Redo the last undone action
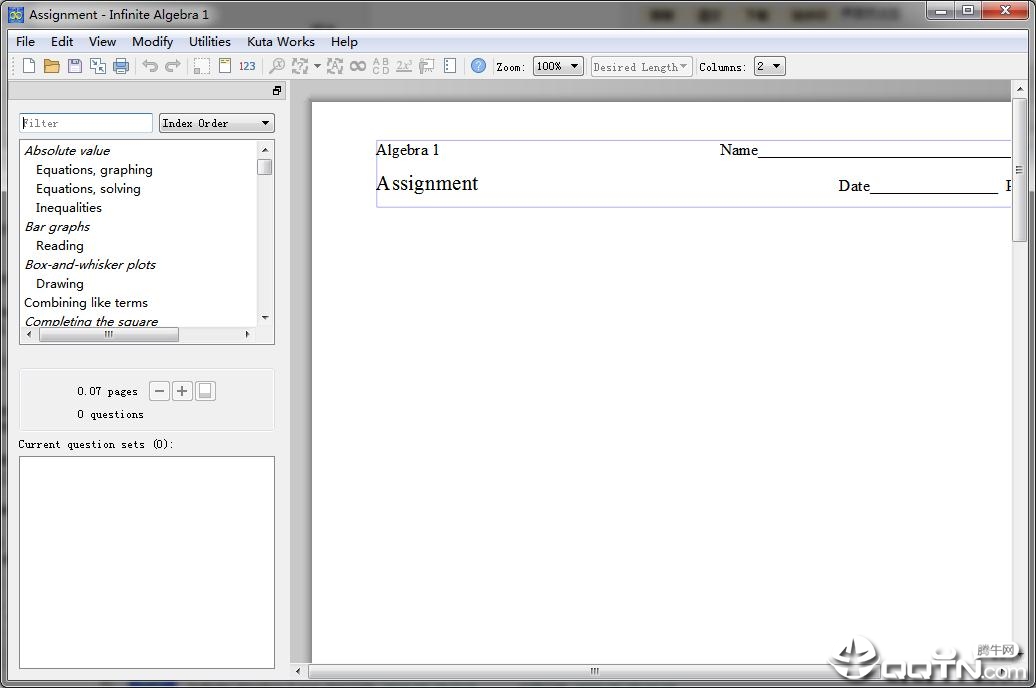Image resolution: width=1036 pixels, height=688 pixels. (172, 65)
